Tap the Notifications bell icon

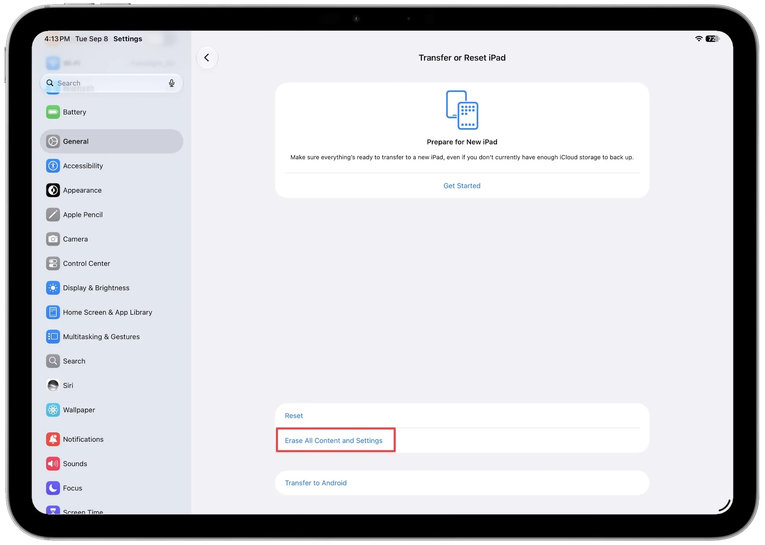pos(53,439)
